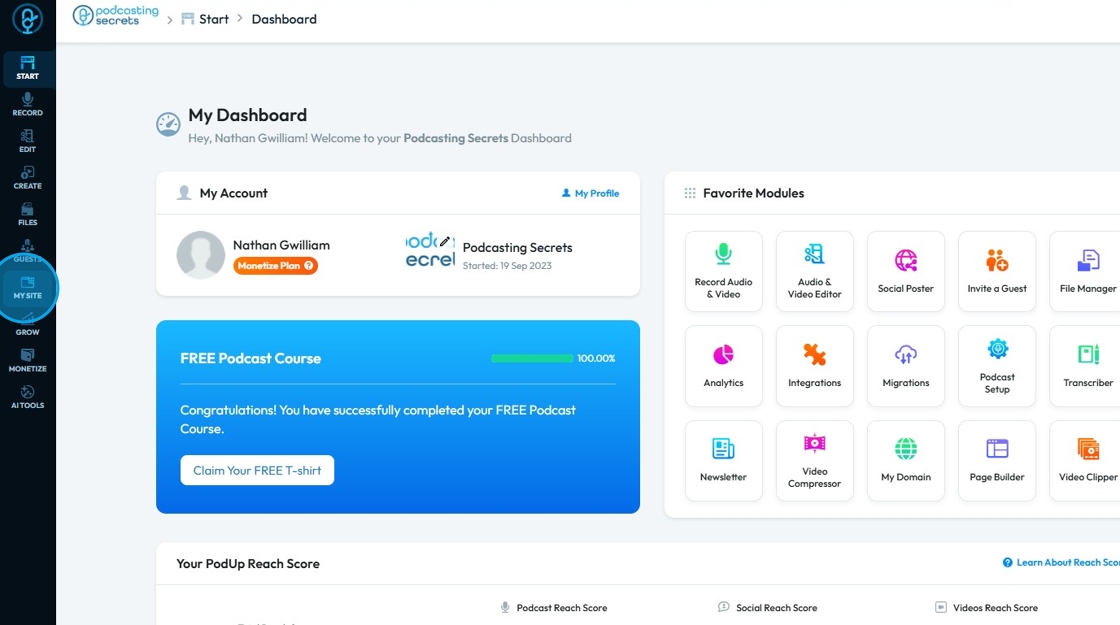Image resolution: width=1120 pixels, height=625 pixels.
Task: Click the microphone logo atop the sidebar
Action: coord(27,19)
